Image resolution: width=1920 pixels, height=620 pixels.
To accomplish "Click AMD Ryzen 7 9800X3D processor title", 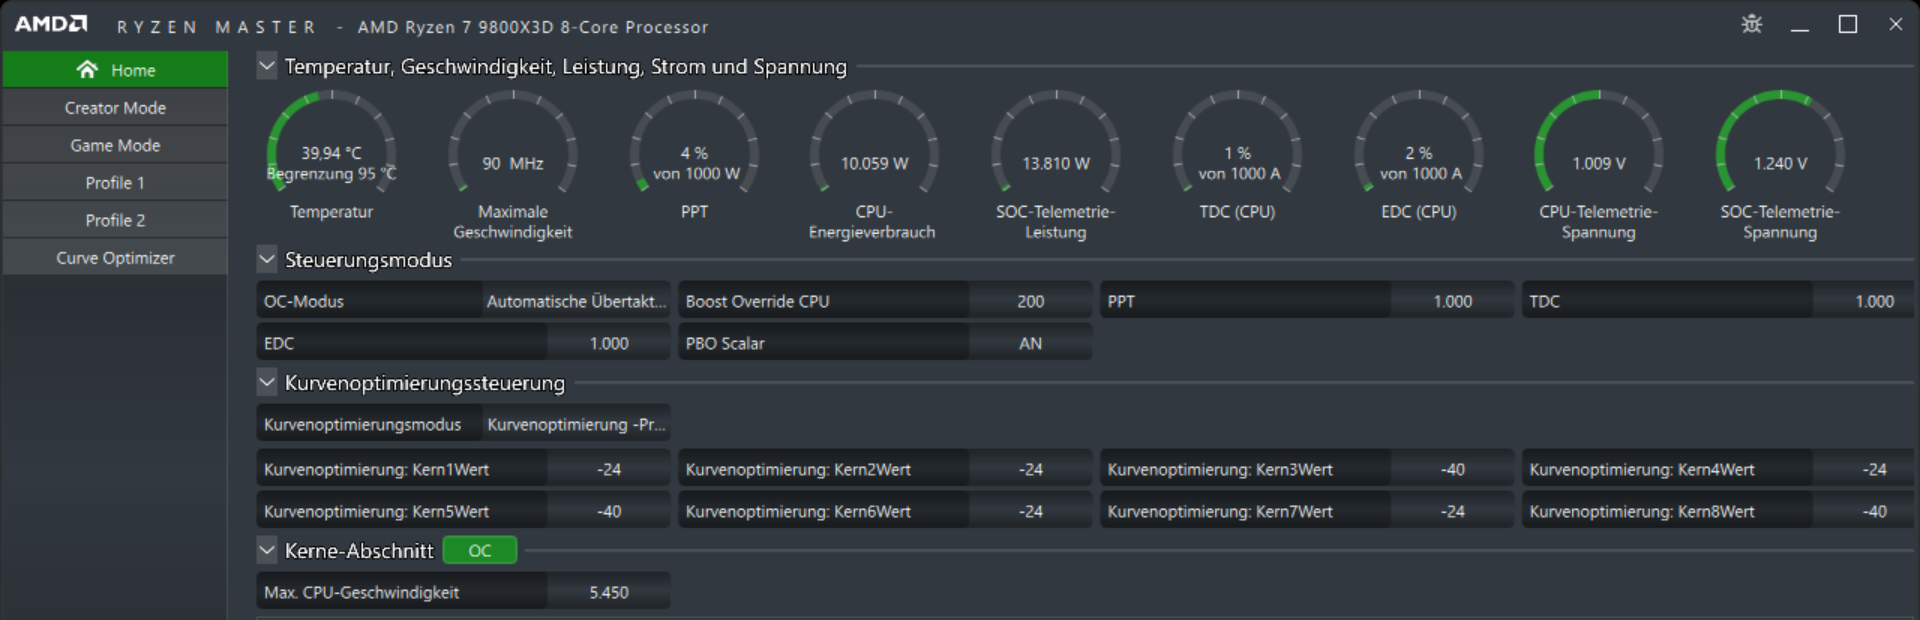I will click(x=533, y=27).
